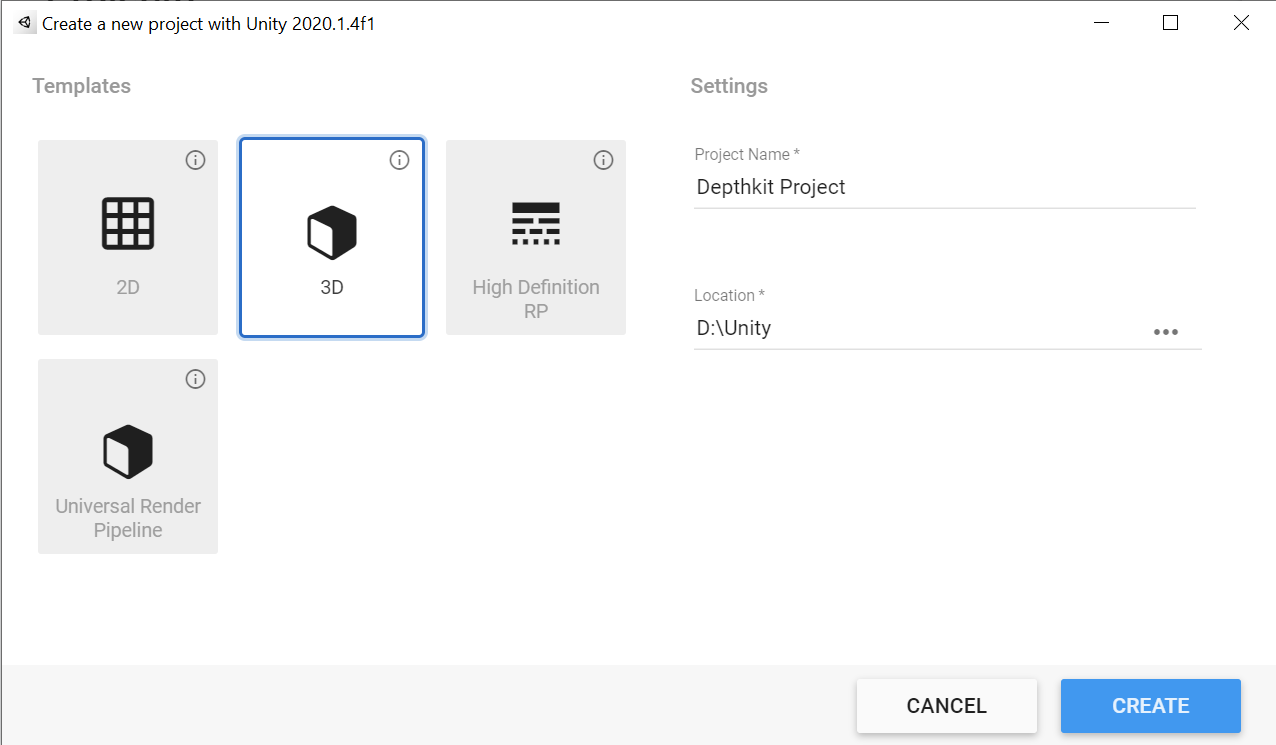
Task: Minimize the new project window
Action: 1101,23
